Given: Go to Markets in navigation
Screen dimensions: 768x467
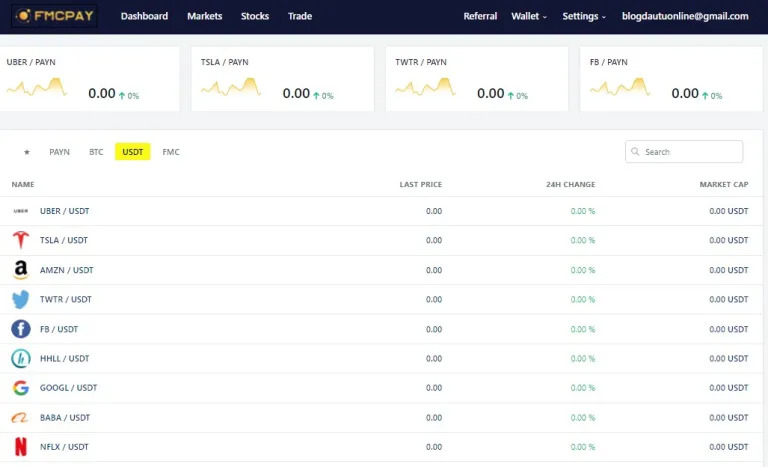Looking at the screenshot, I should click(205, 16).
